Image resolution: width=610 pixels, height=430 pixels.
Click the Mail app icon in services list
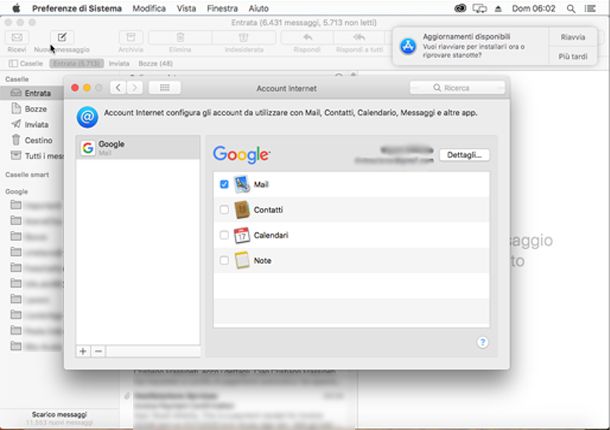[x=242, y=184]
